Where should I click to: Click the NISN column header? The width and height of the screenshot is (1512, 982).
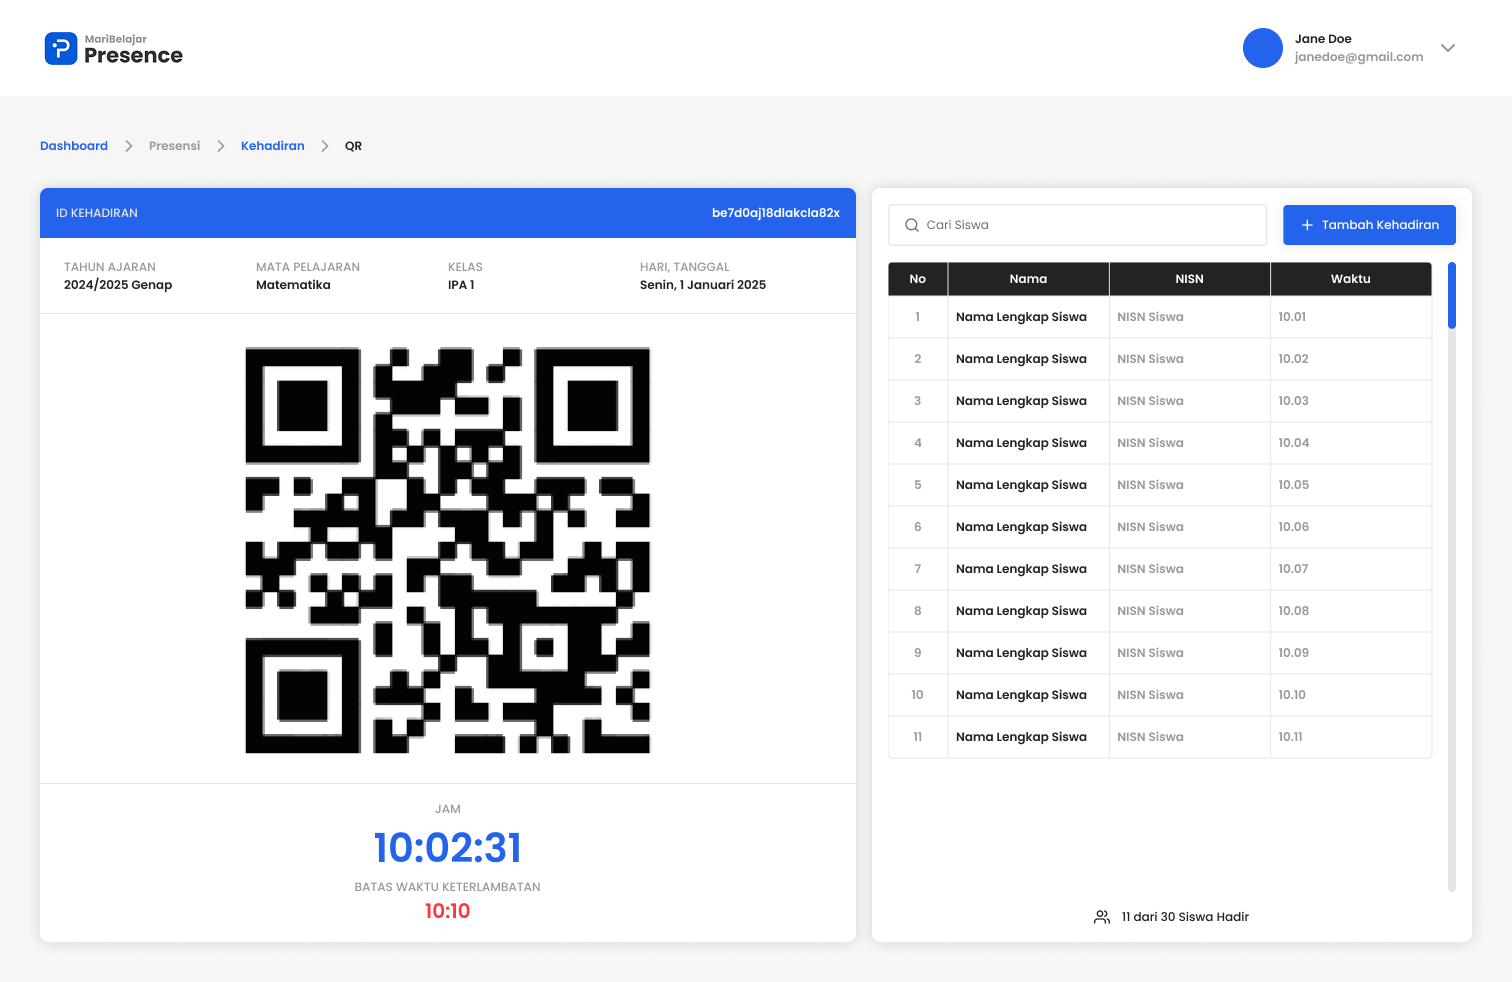1189,279
